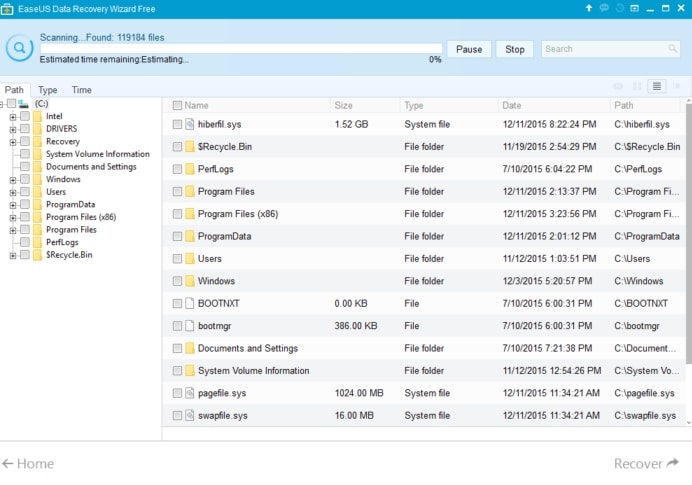The image size is (692, 485).
Task: Expand the DRIVERS tree node
Action: [x=13, y=129]
